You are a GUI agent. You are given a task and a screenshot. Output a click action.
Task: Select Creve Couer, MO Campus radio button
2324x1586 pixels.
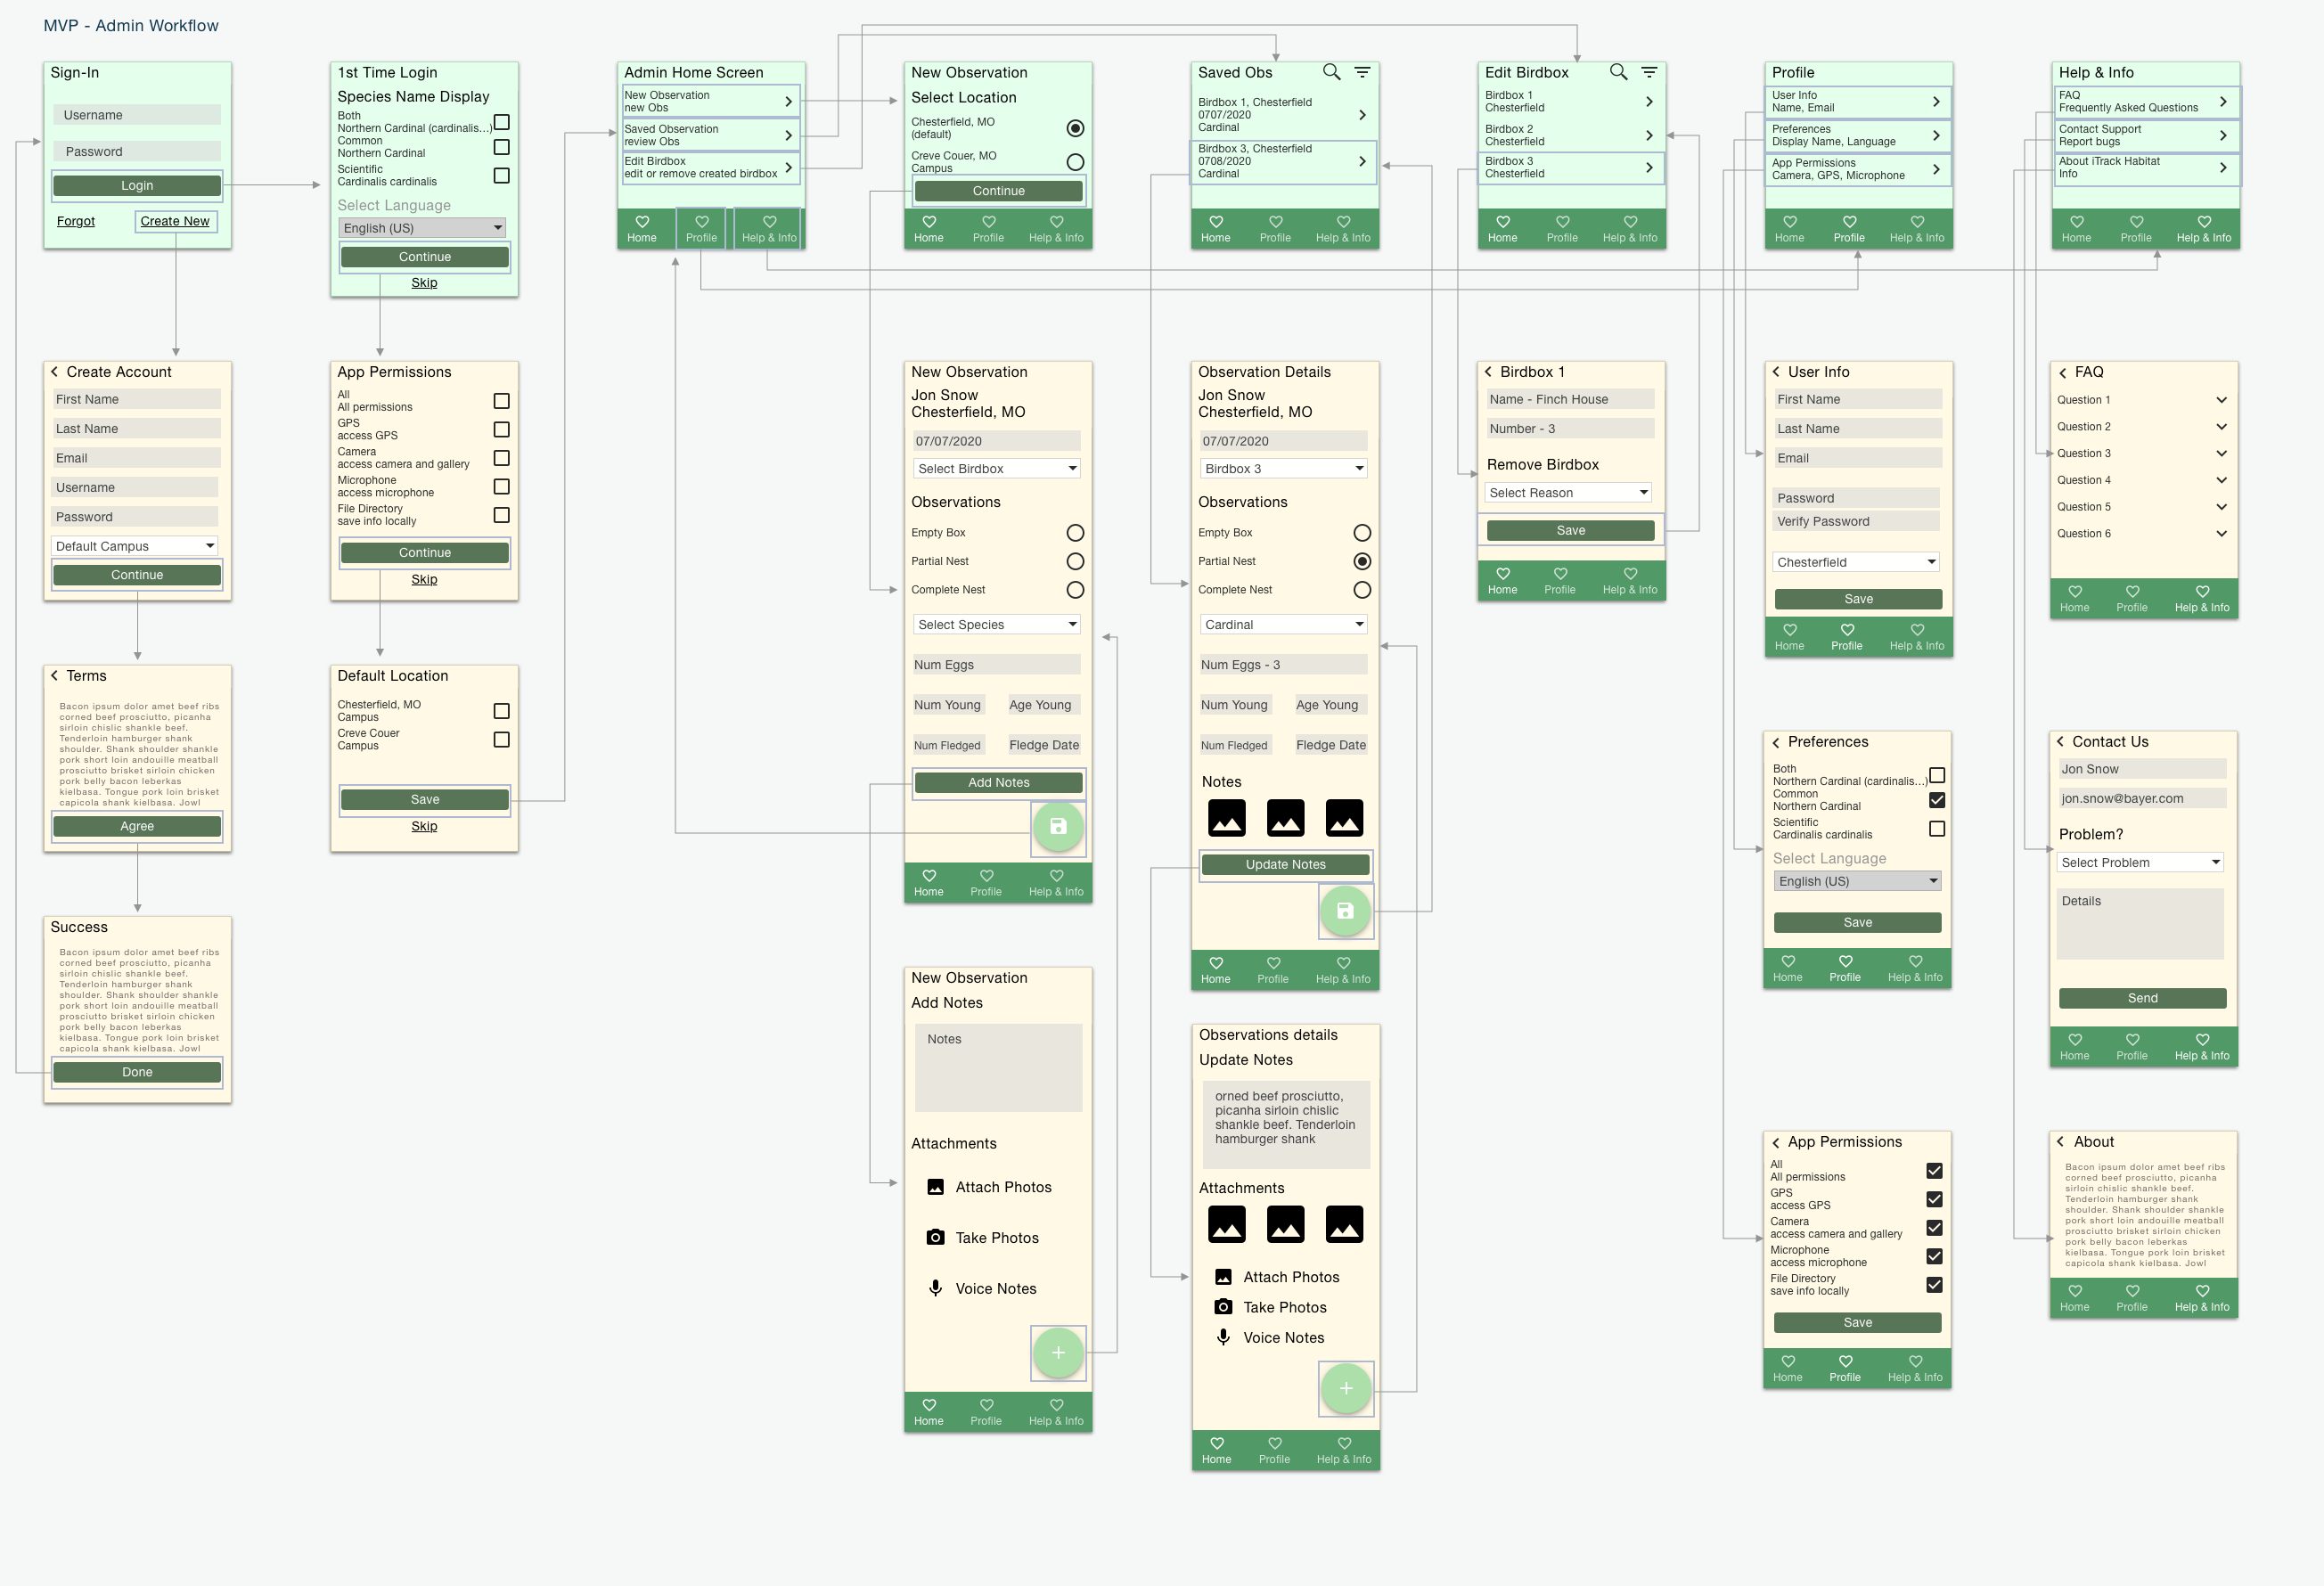[1075, 162]
